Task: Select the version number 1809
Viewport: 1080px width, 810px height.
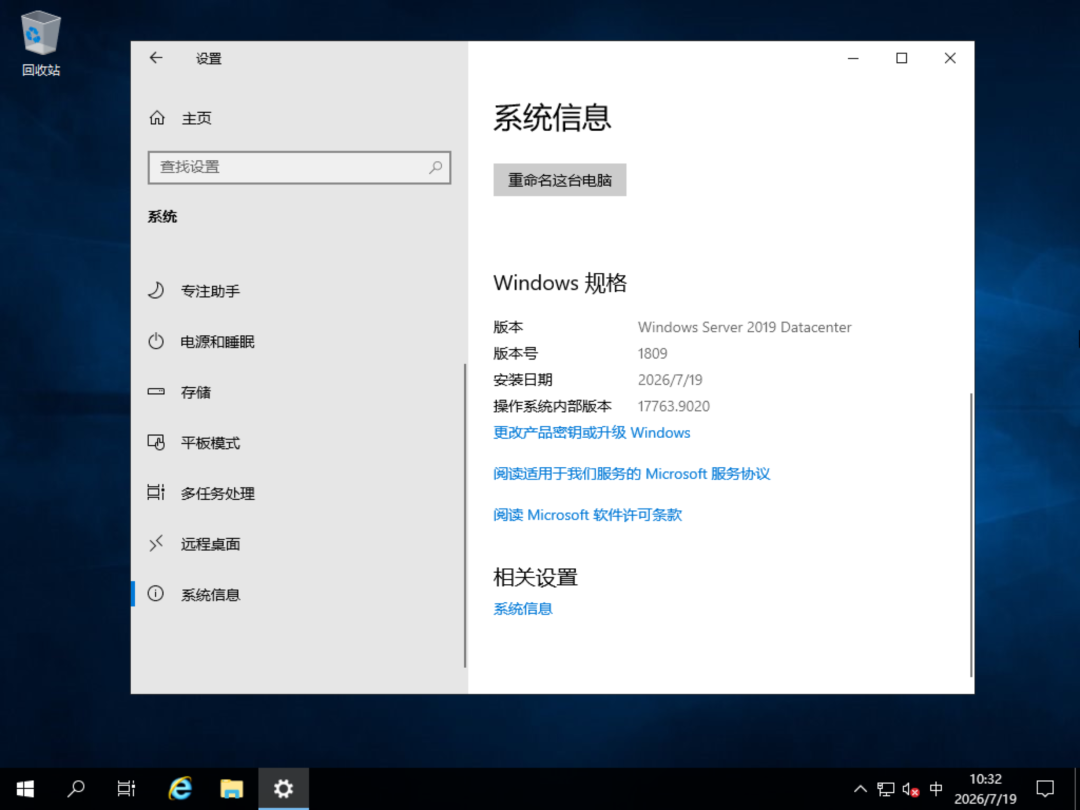Action: click(x=652, y=353)
